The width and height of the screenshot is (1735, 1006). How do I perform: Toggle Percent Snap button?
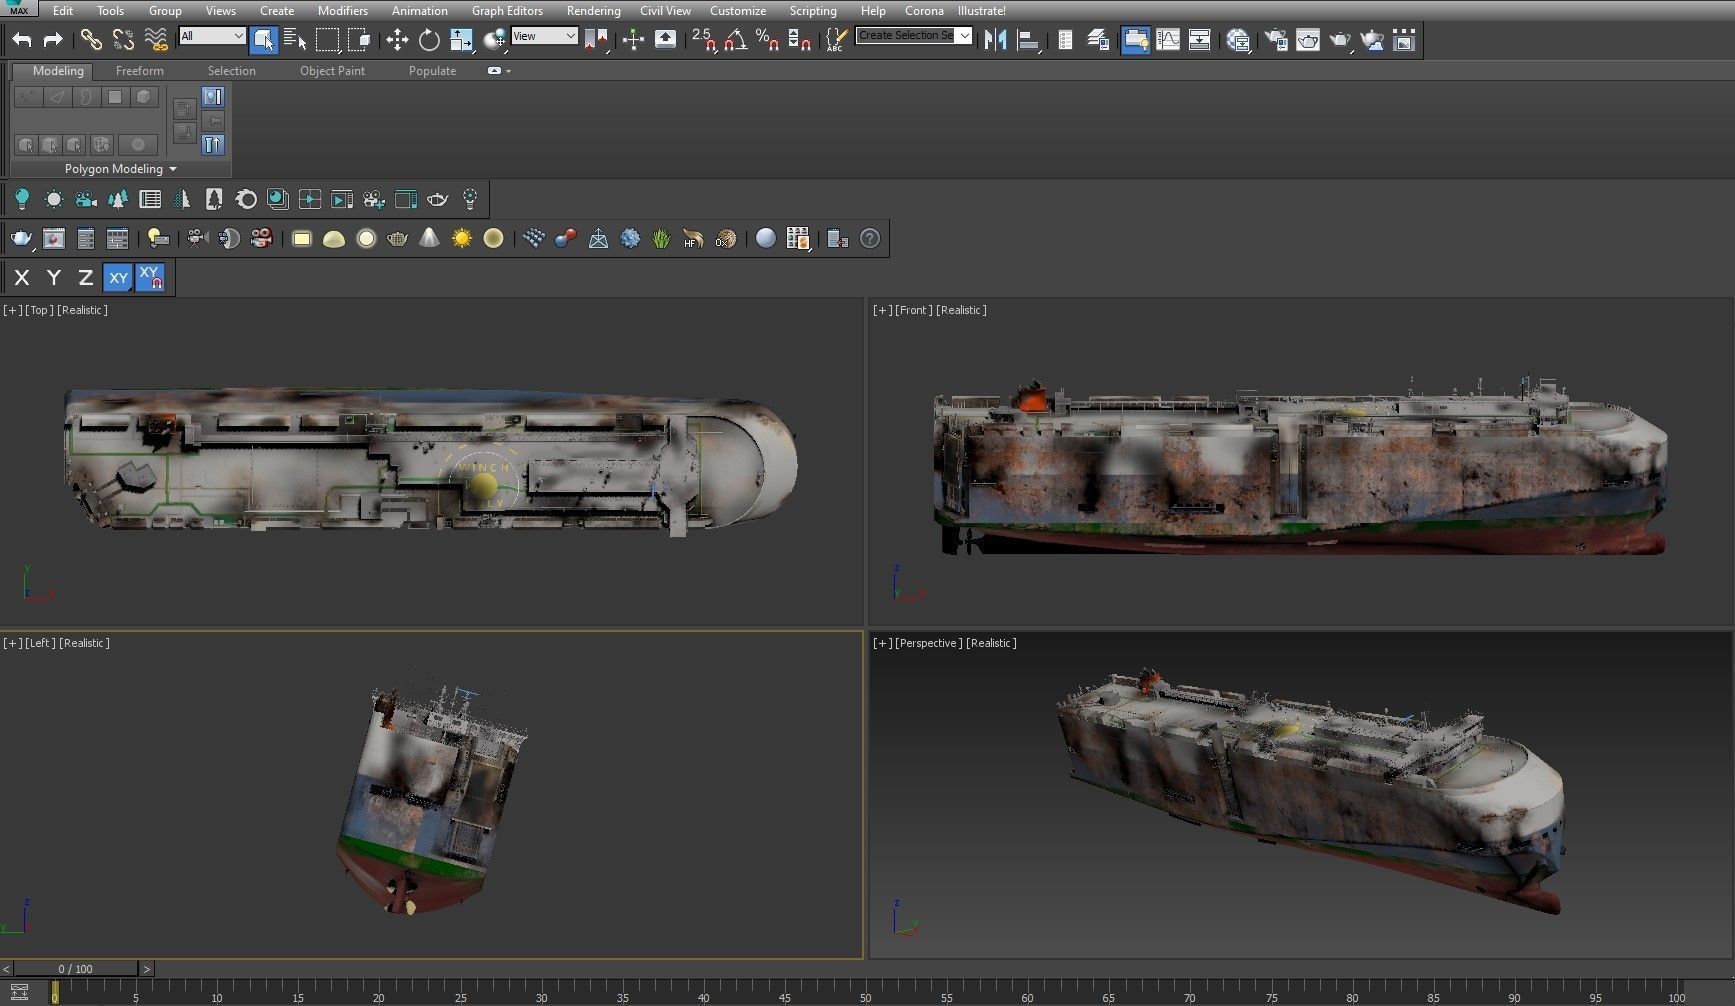click(767, 40)
